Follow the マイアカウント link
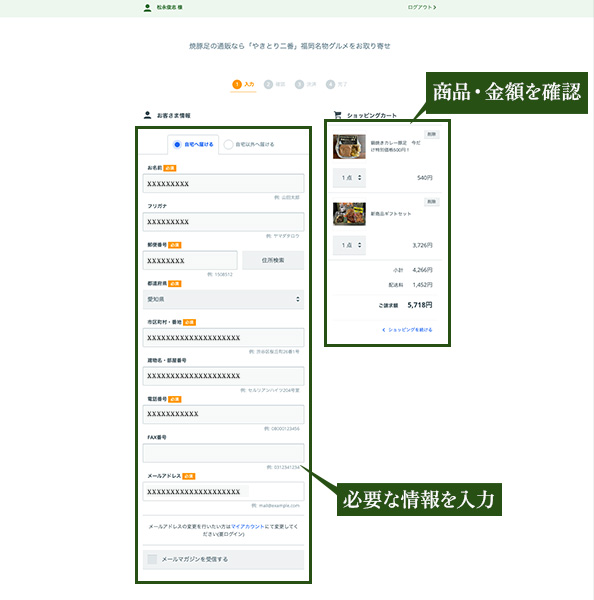The width and height of the screenshot is (594, 600). tap(248, 527)
